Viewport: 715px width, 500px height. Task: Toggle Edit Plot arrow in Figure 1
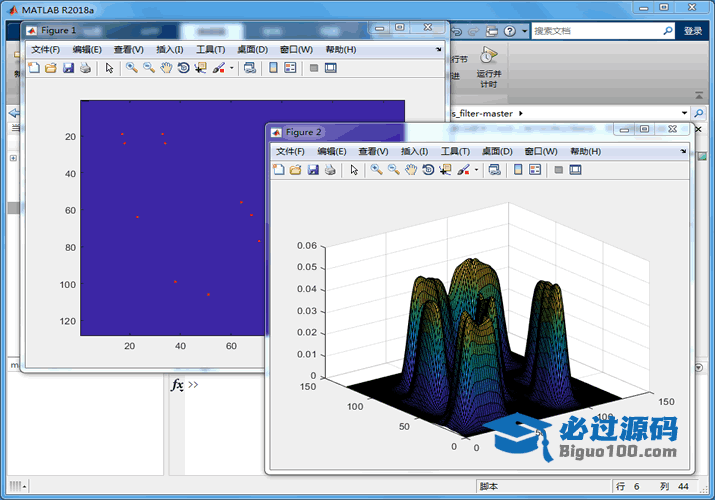point(108,68)
